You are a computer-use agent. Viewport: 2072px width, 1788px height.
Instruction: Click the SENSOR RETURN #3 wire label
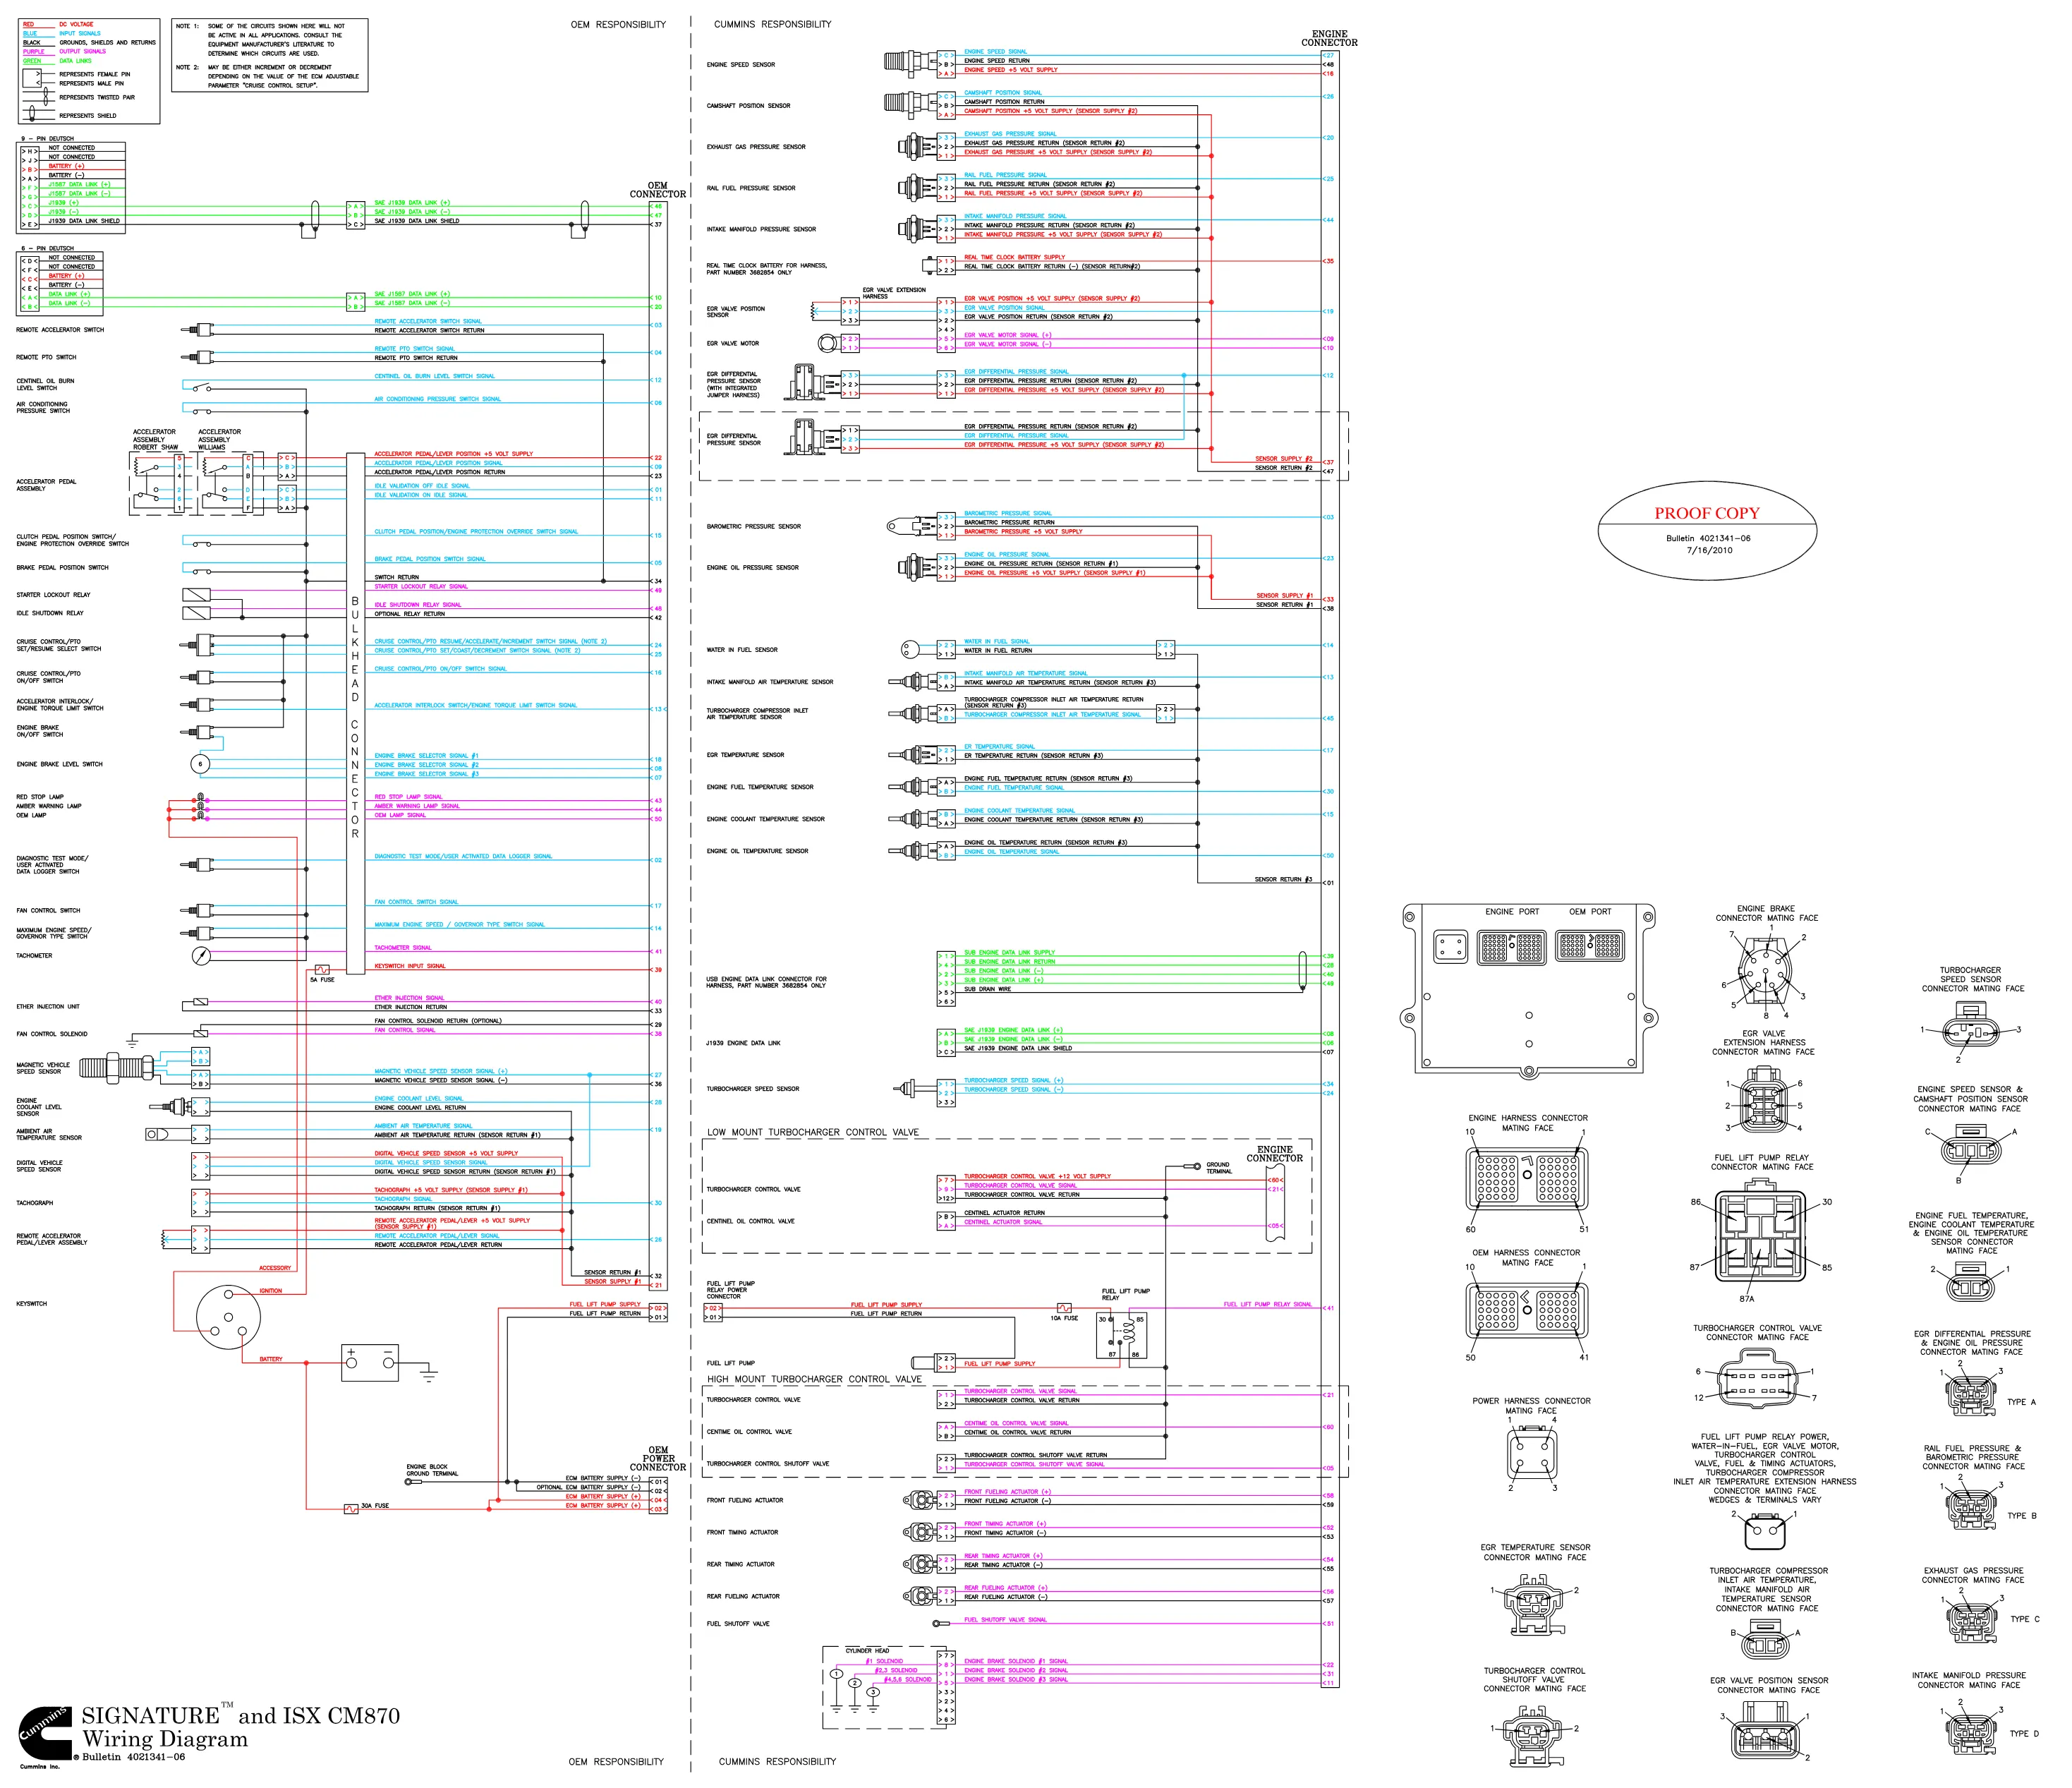(x=1283, y=880)
